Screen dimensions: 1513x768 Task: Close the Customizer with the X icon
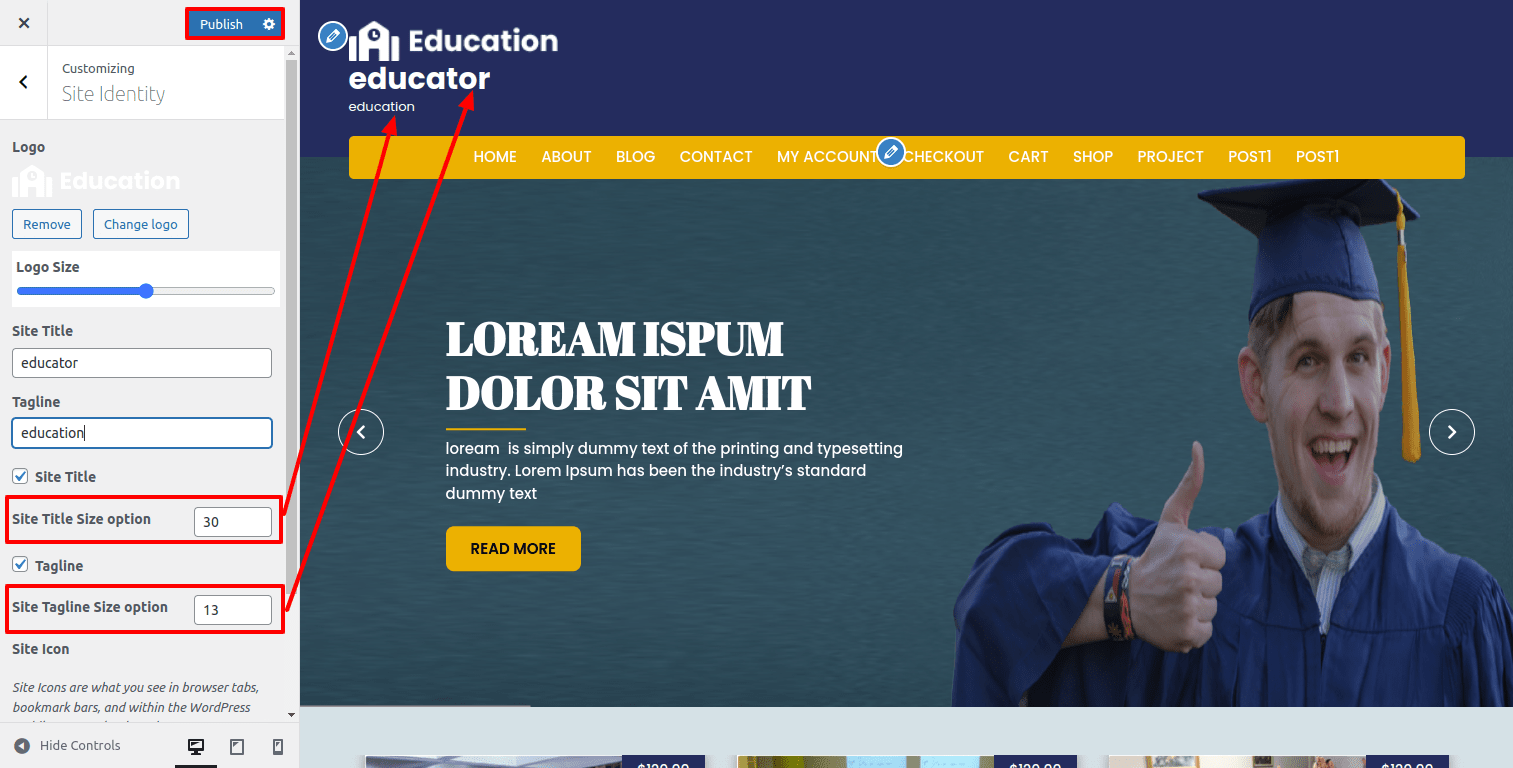(x=24, y=23)
